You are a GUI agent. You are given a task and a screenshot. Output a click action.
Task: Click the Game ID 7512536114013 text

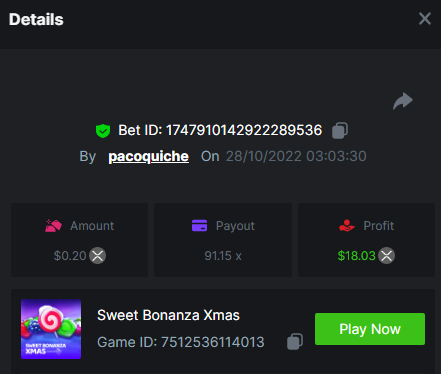pos(181,342)
